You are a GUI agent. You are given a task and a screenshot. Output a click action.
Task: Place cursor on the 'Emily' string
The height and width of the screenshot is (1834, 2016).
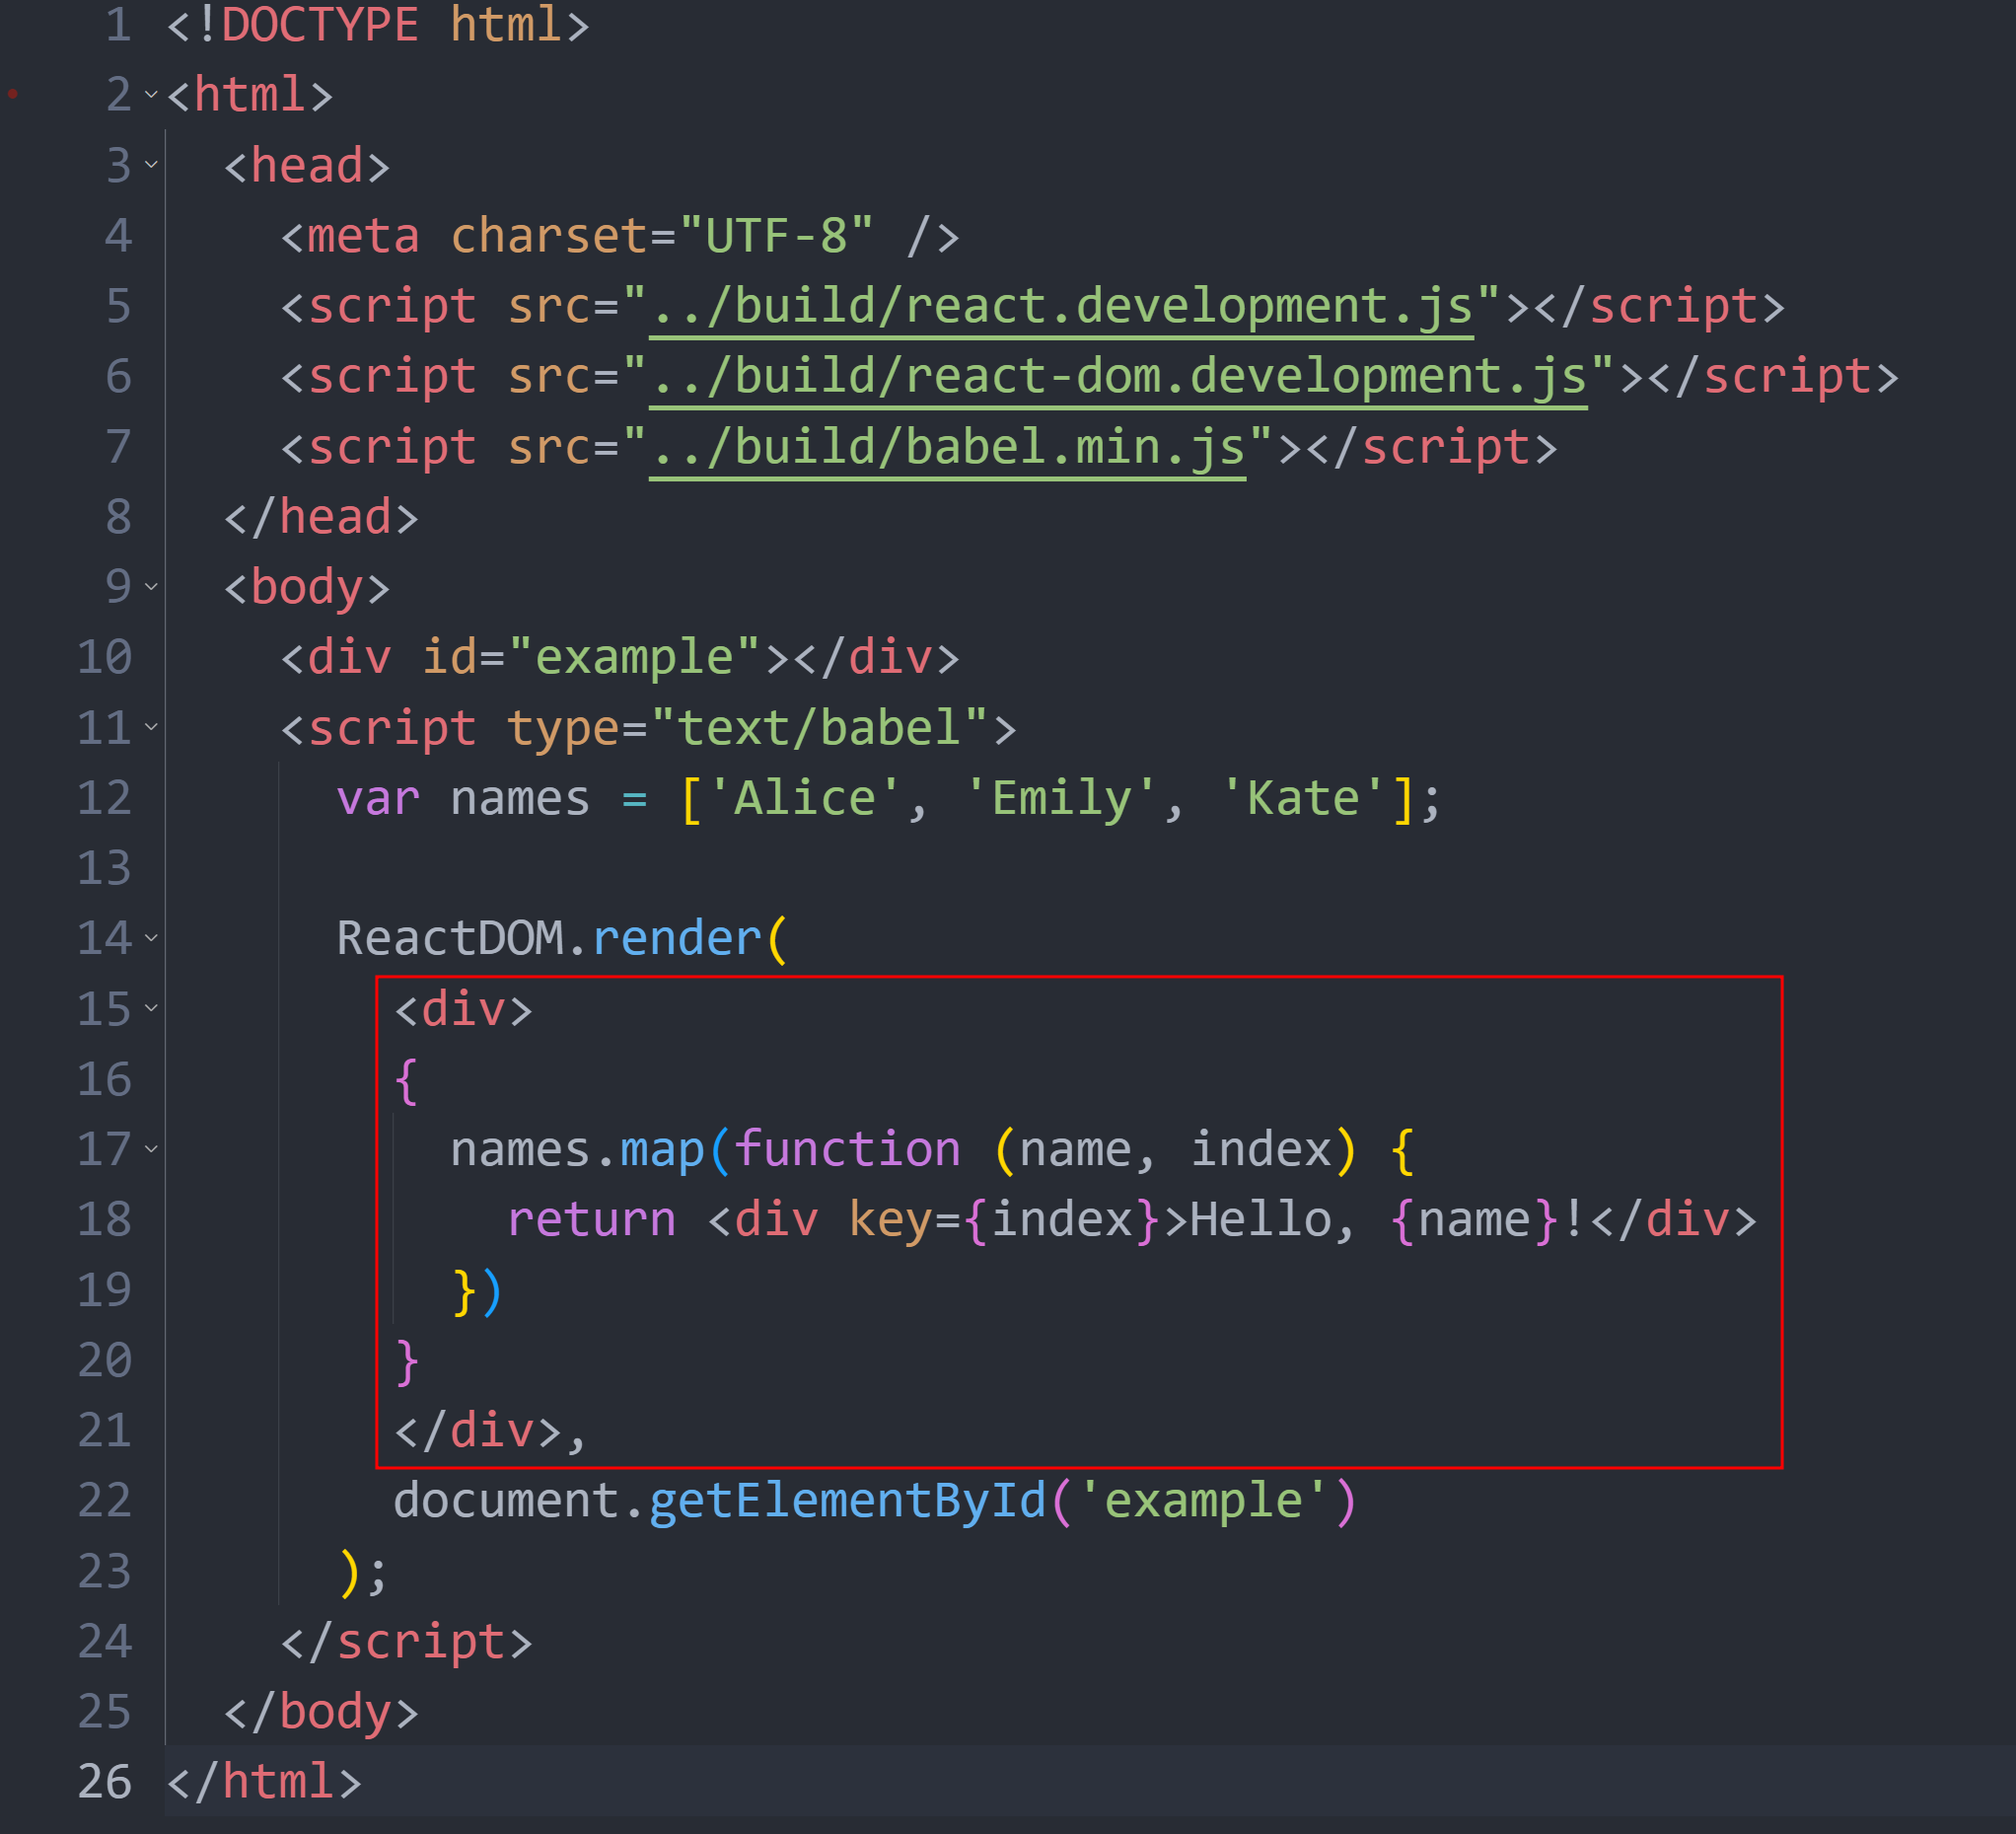coord(1060,798)
